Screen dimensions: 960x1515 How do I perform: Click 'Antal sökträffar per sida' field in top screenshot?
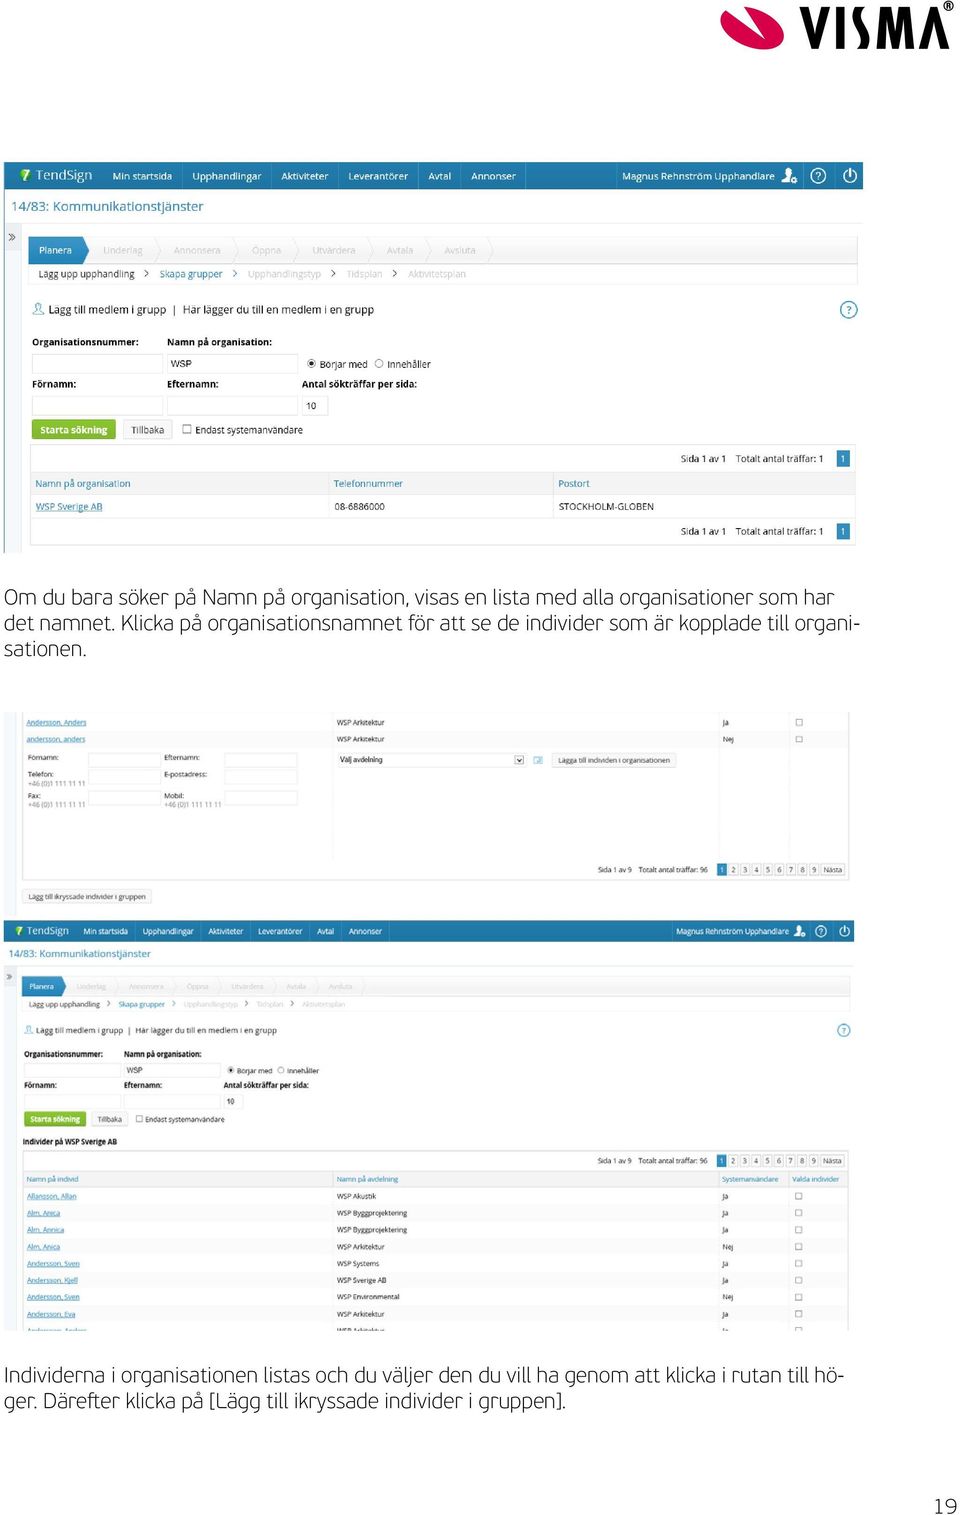(314, 406)
